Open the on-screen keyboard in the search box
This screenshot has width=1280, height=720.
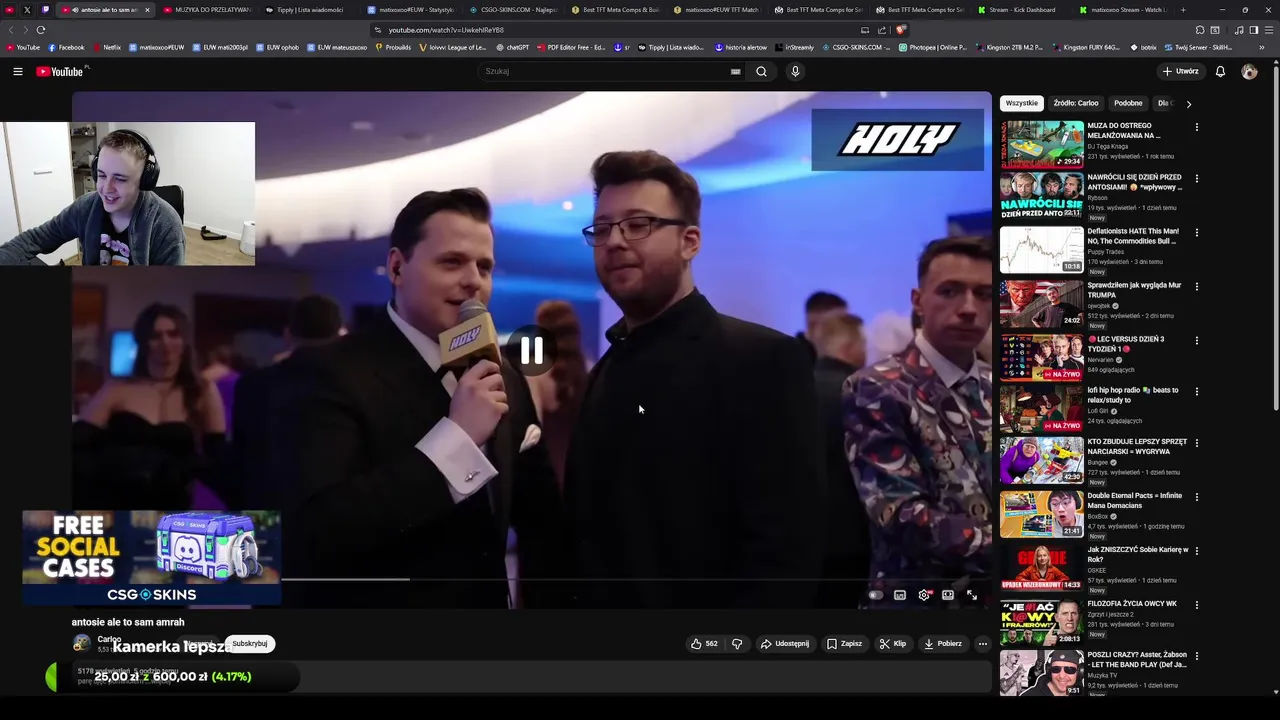point(735,71)
